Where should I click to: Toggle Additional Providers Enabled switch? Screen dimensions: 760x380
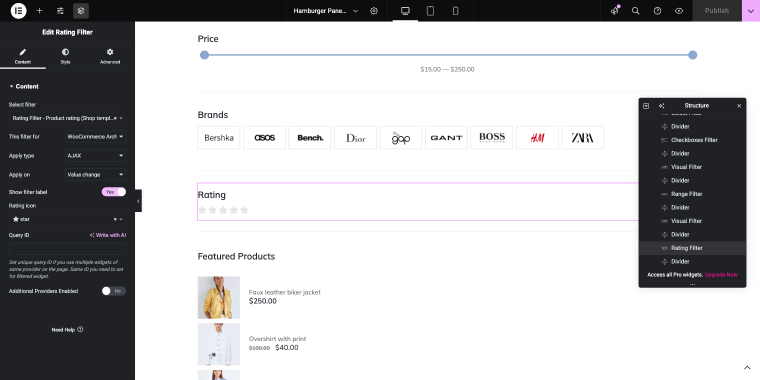click(x=114, y=291)
